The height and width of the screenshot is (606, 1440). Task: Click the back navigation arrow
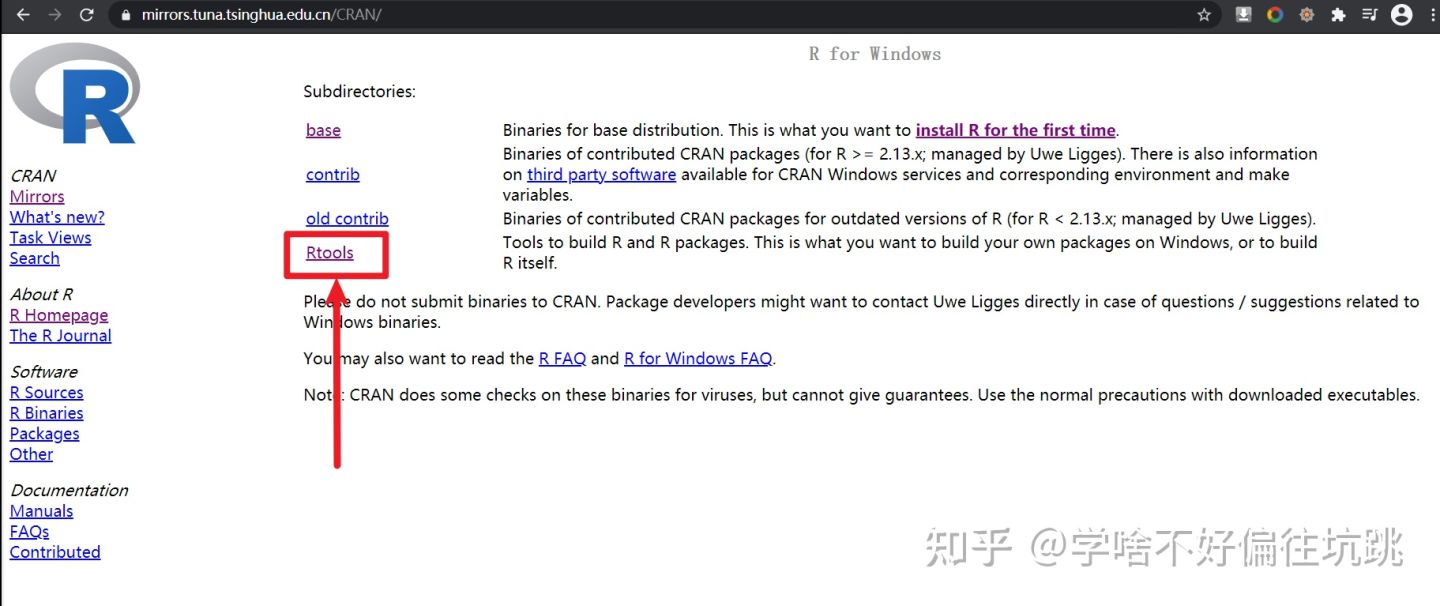[22, 14]
